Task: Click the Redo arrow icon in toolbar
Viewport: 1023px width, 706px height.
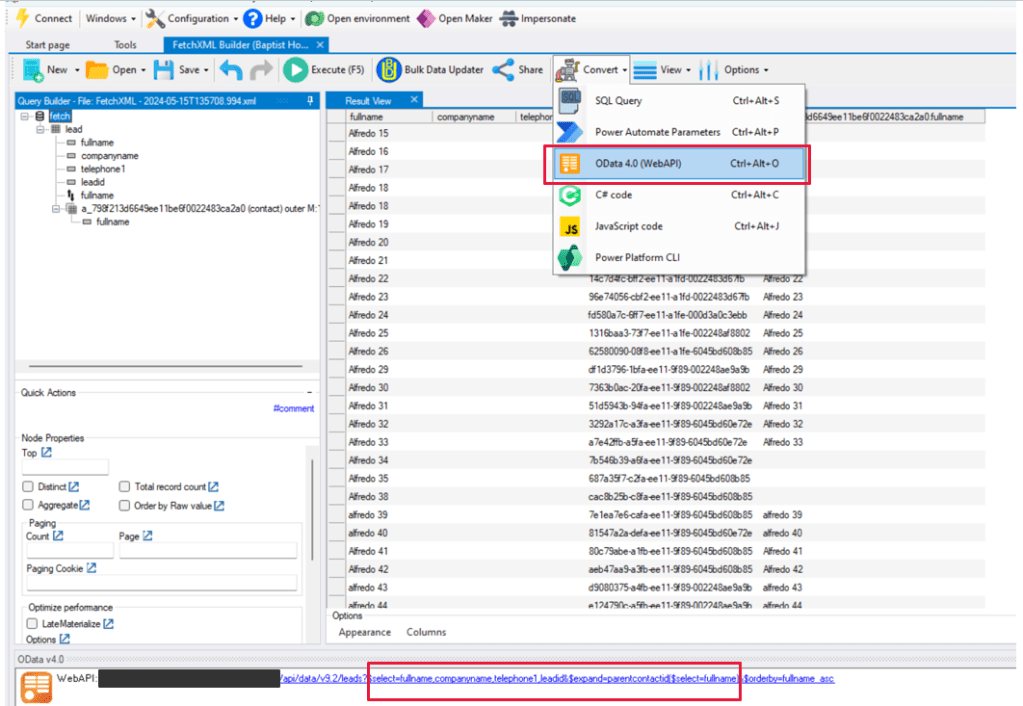Action: [261, 70]
